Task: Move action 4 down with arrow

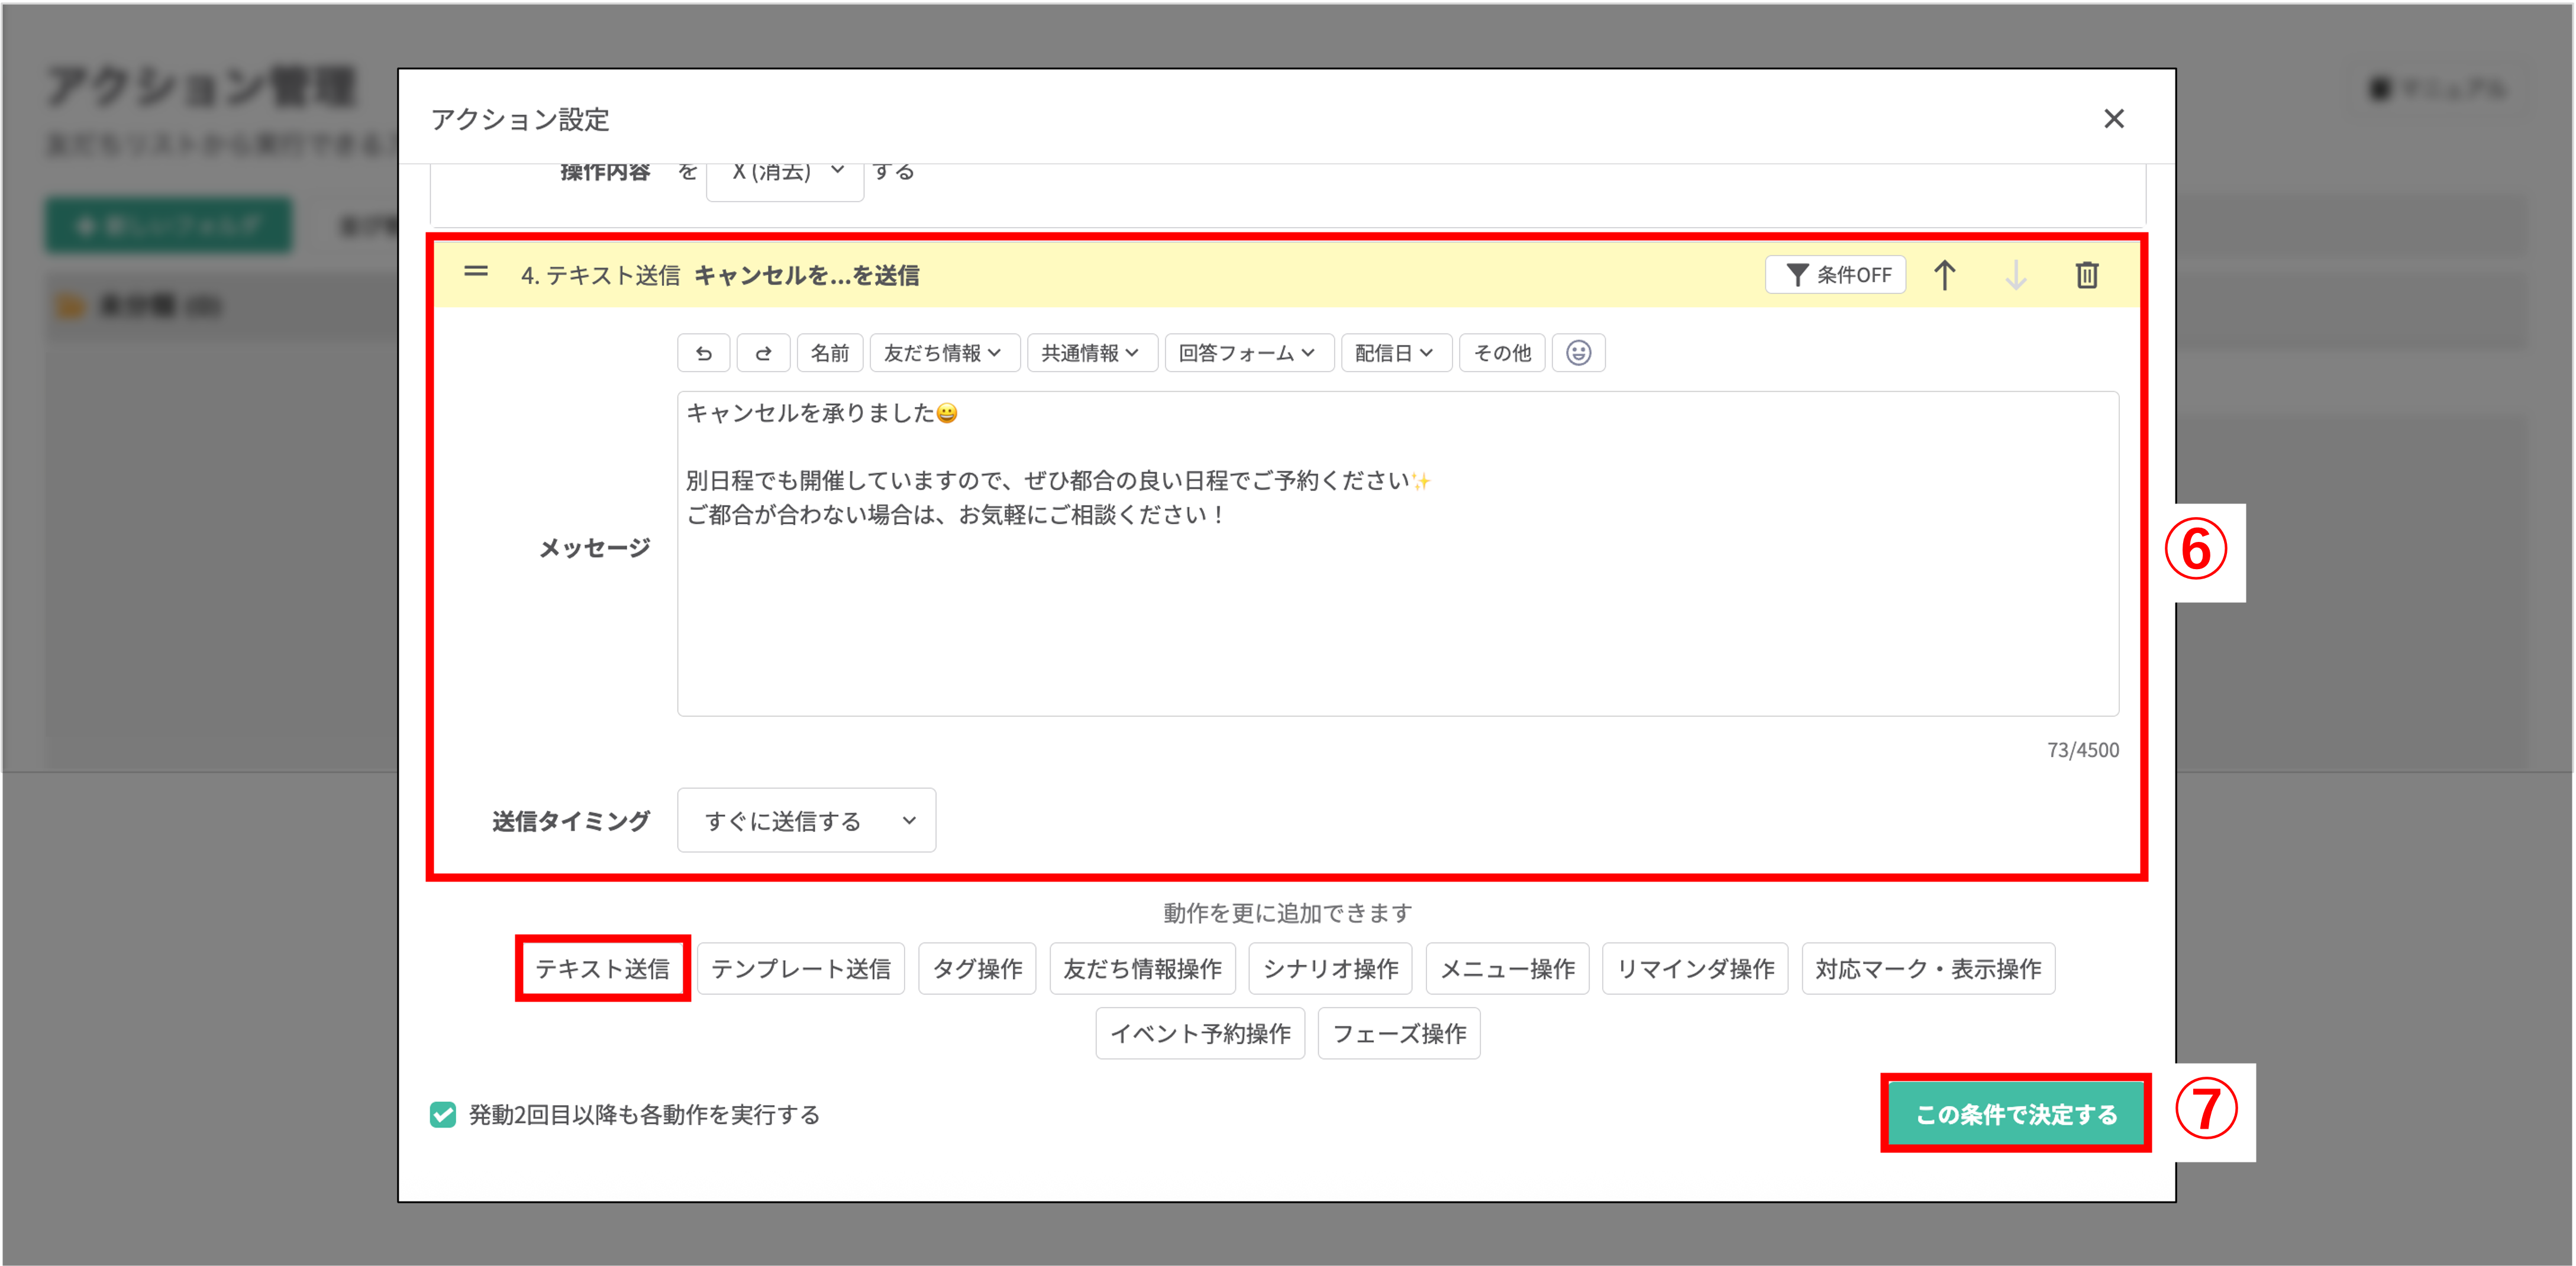Action: pos(2015,275)
